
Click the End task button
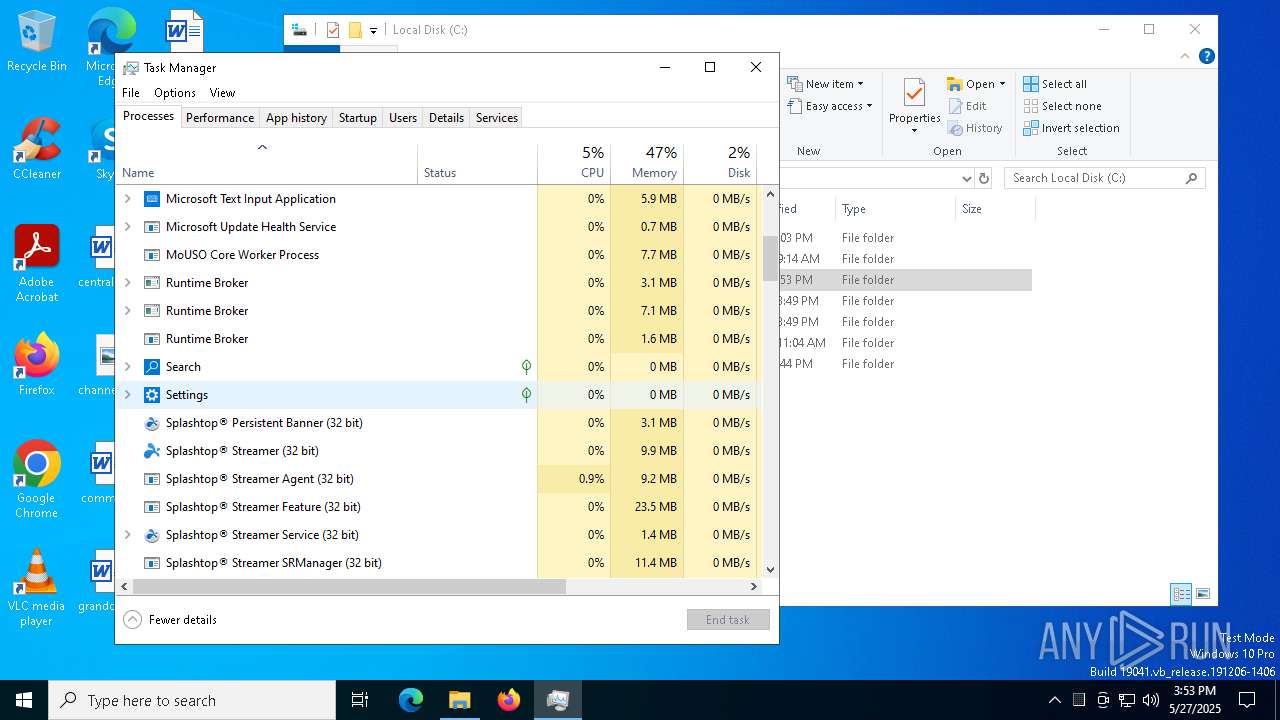(728, 620)
